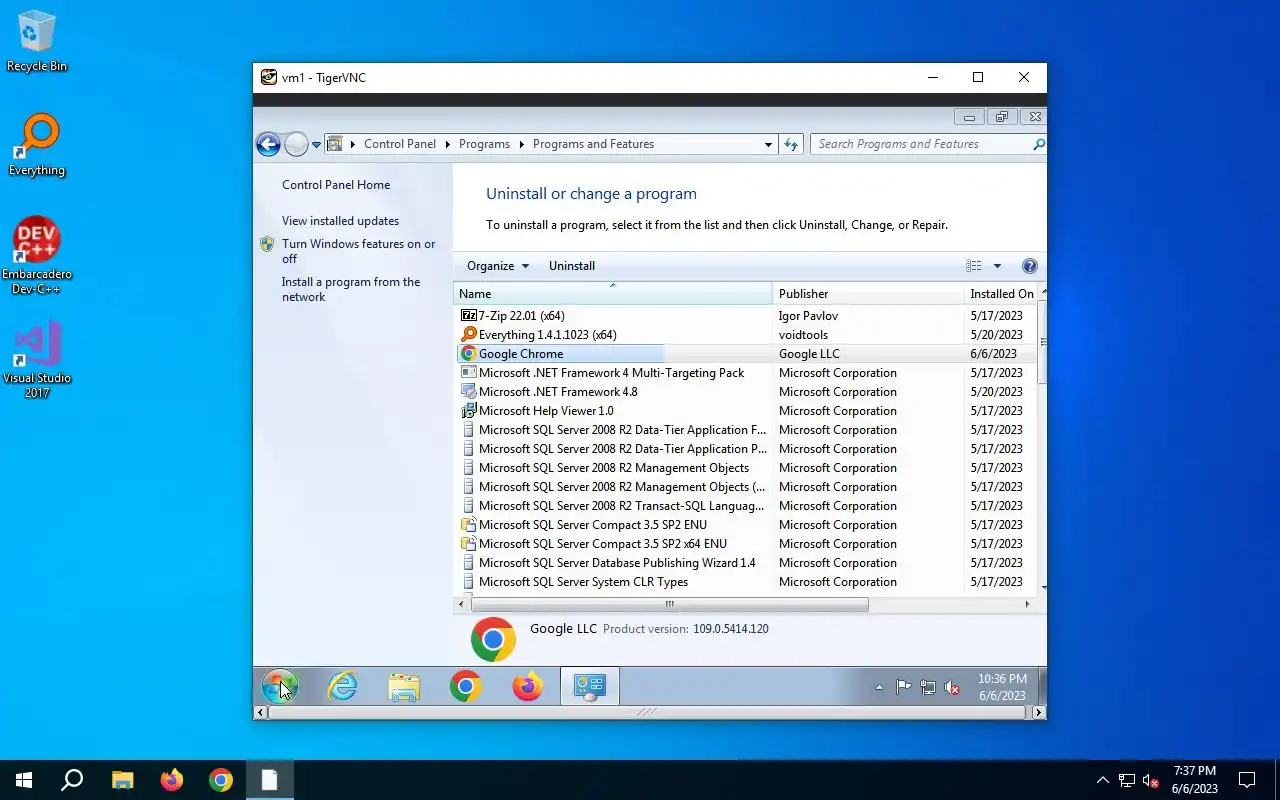The width and height of the screenshot is (1280, 800).
Task: Open the help question mark icon
Action: pos(1029,266)
